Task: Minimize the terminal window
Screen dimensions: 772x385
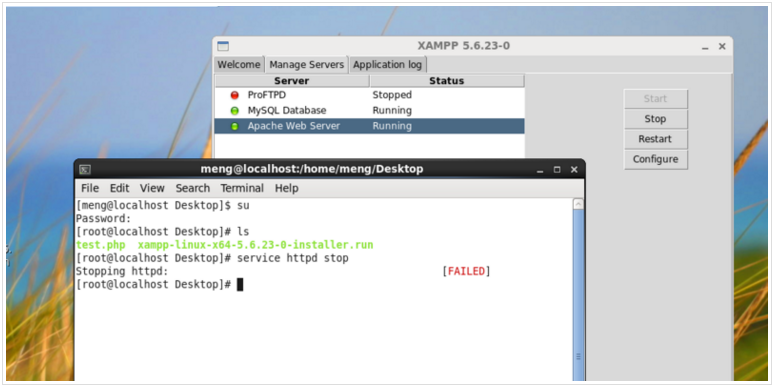Action: (x=541, y=170)
